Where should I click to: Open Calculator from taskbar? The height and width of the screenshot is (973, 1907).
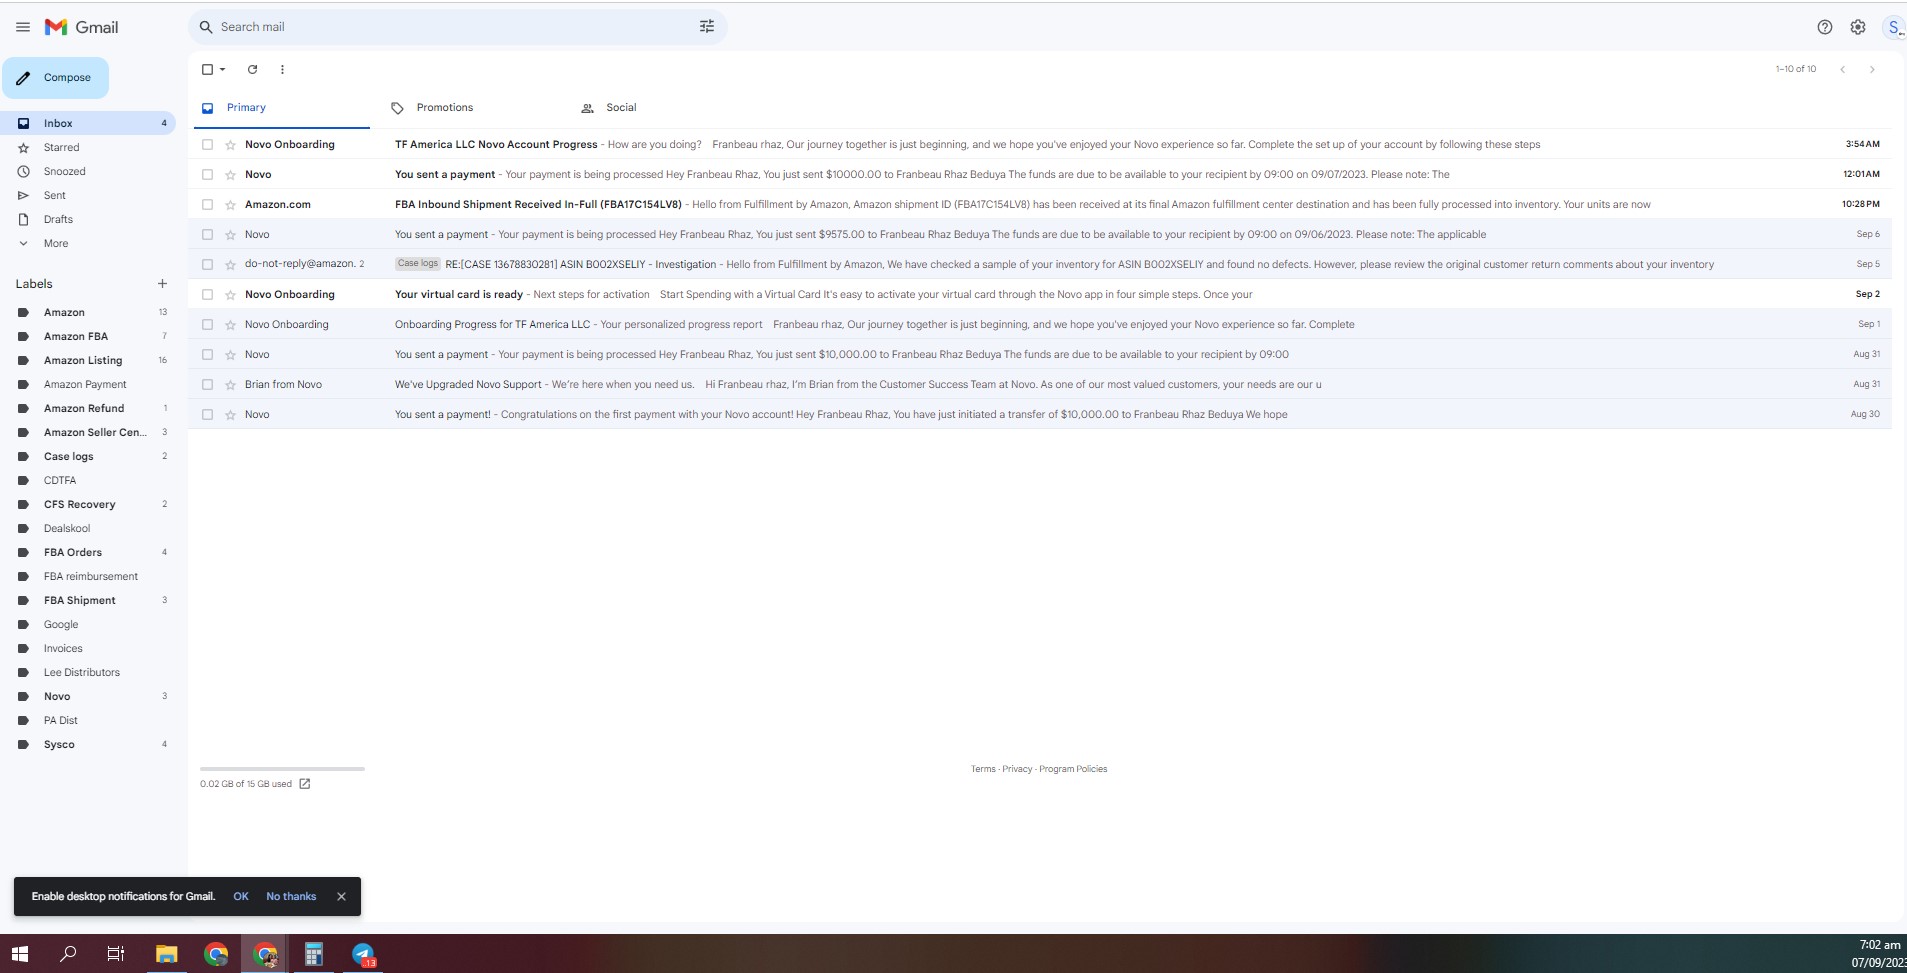click(x=313, y=954)
